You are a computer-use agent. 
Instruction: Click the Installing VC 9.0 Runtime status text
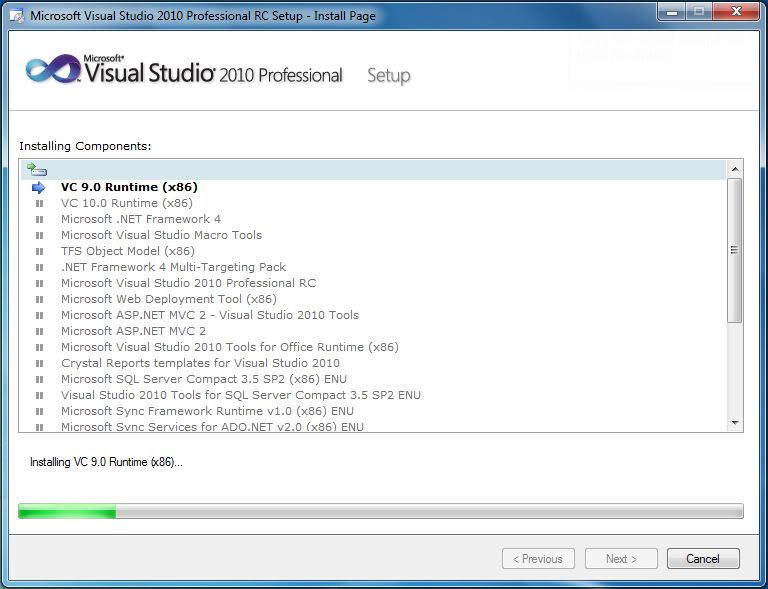[x=106, y=462]
